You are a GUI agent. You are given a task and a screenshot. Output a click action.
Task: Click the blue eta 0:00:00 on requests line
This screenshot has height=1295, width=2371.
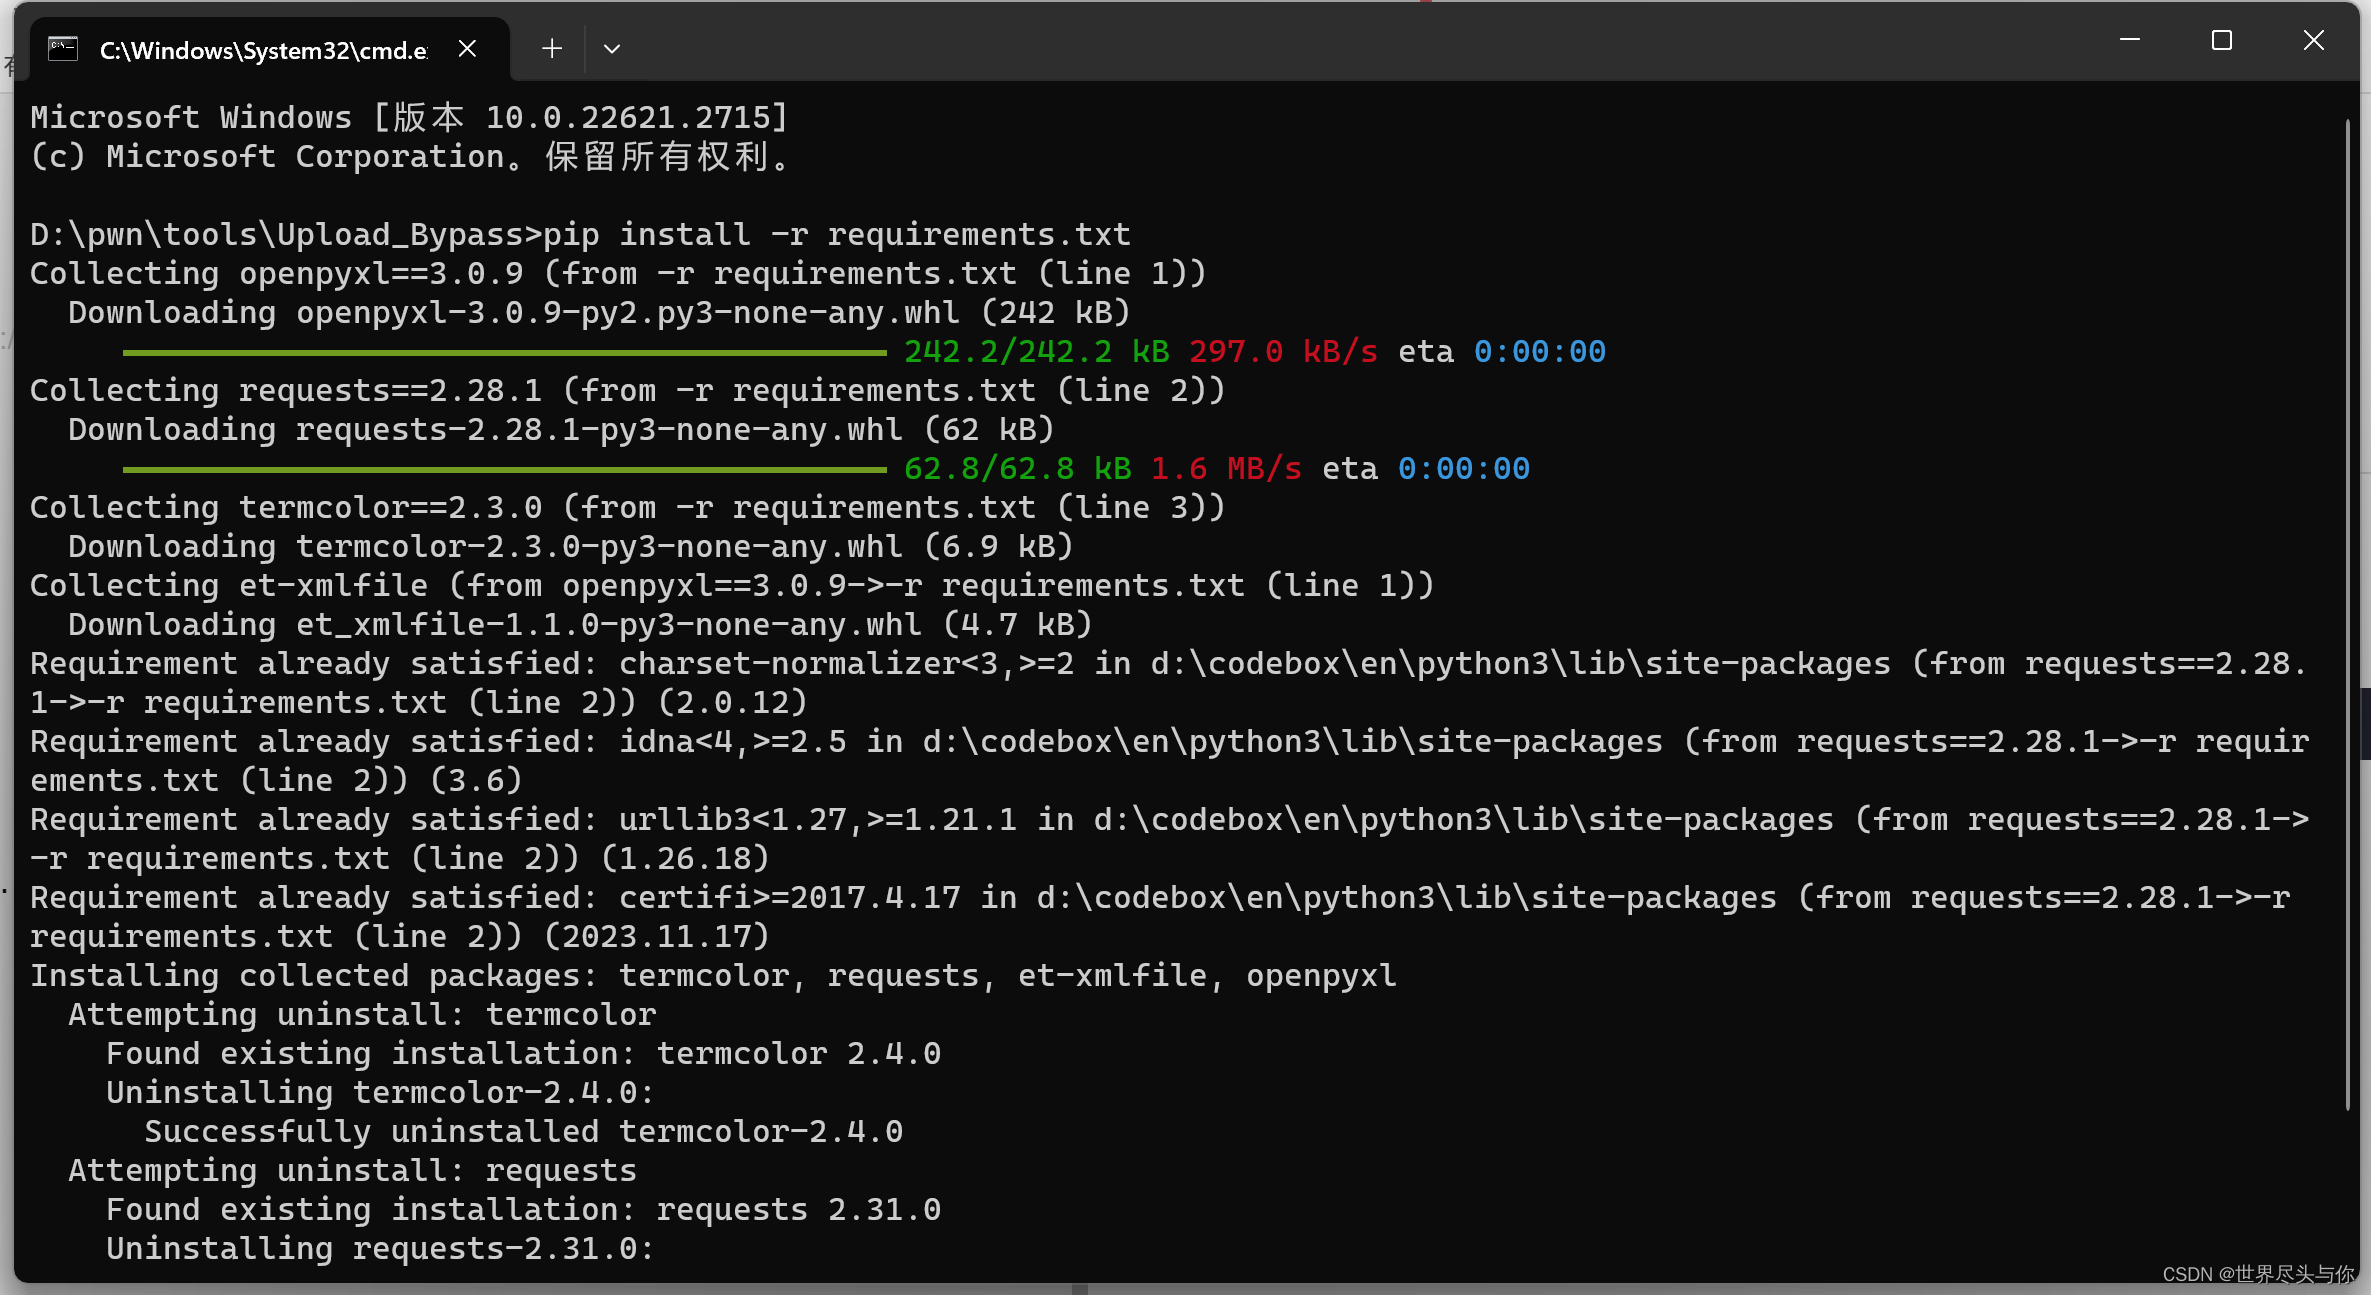coord(1463,469)
